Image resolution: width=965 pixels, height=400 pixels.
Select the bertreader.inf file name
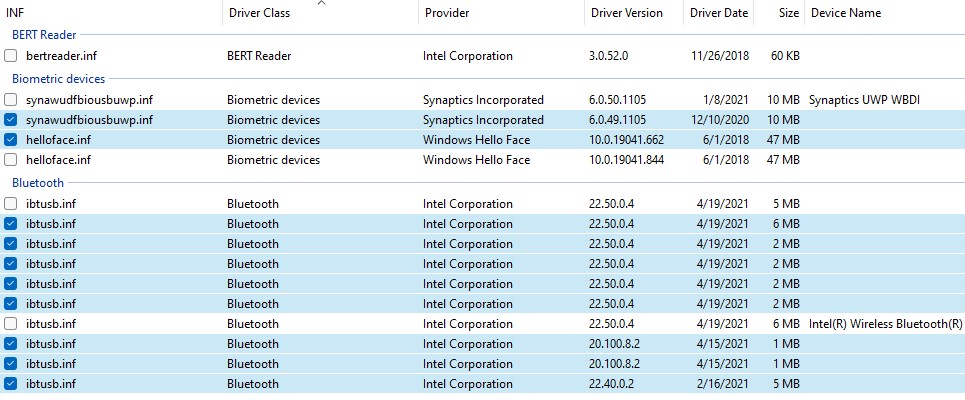coord(62,56)
